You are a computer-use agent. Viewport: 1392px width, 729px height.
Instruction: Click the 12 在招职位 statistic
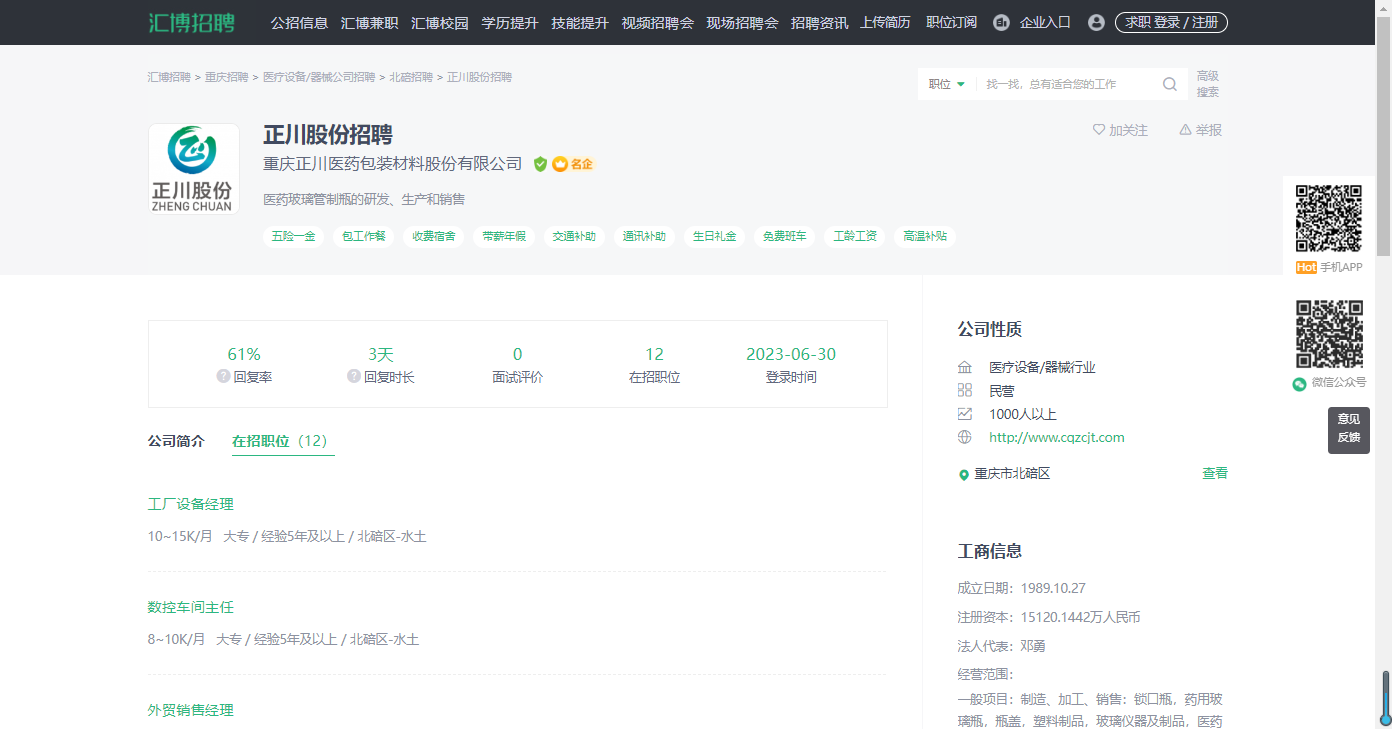pos(654,365)
